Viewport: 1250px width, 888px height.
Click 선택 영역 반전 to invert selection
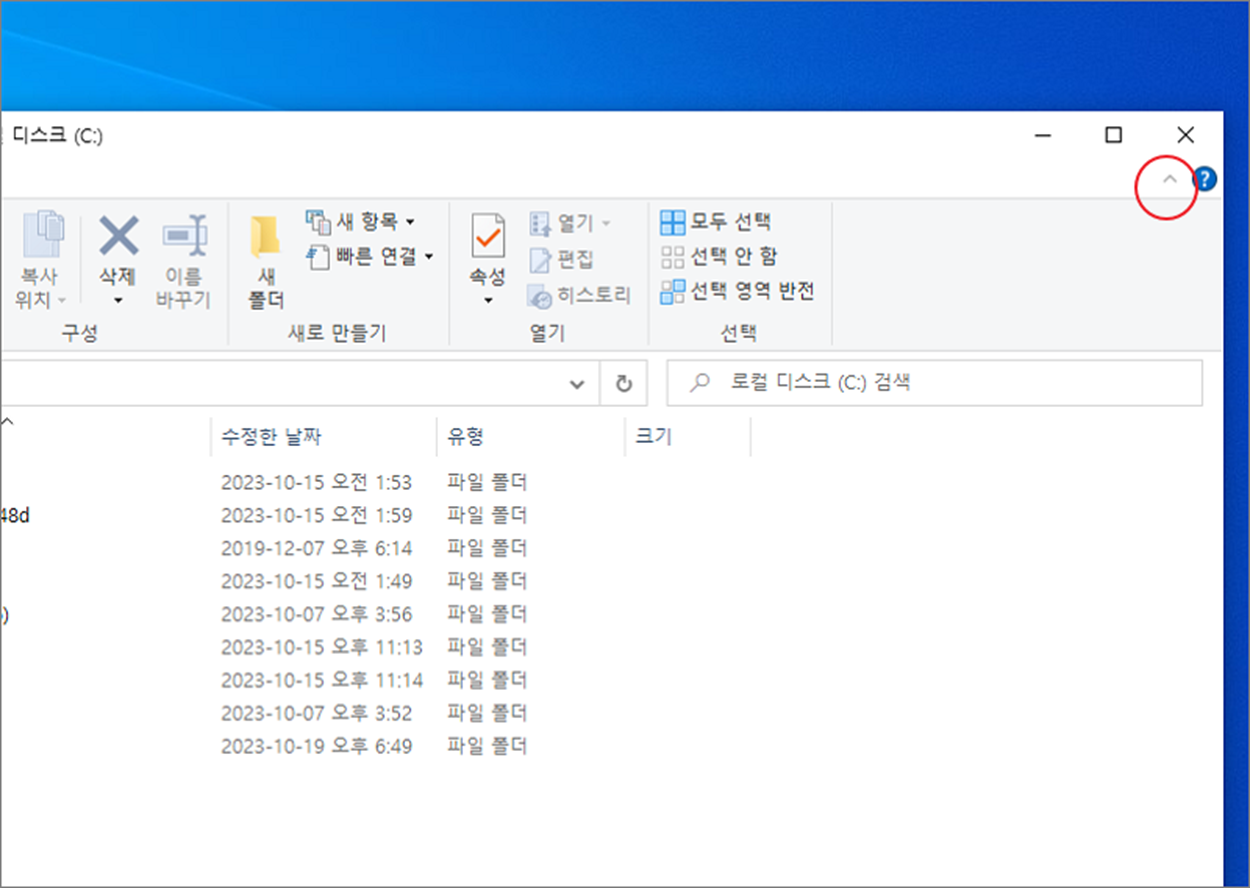click(x=738, y=291)
